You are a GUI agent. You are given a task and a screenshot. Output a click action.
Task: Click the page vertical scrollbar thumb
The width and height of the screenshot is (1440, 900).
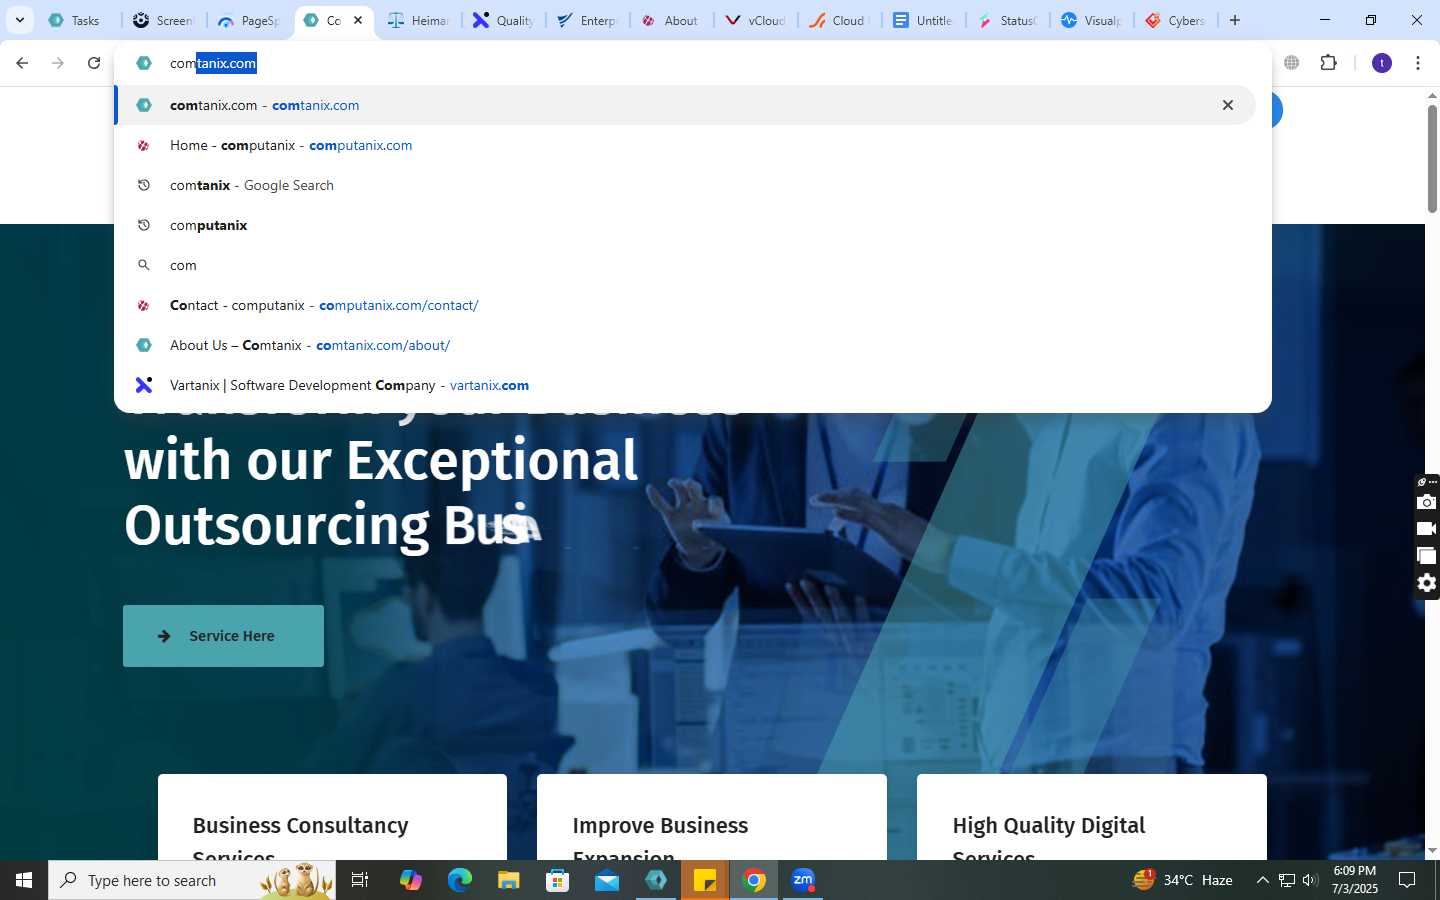click(1432, 158)
